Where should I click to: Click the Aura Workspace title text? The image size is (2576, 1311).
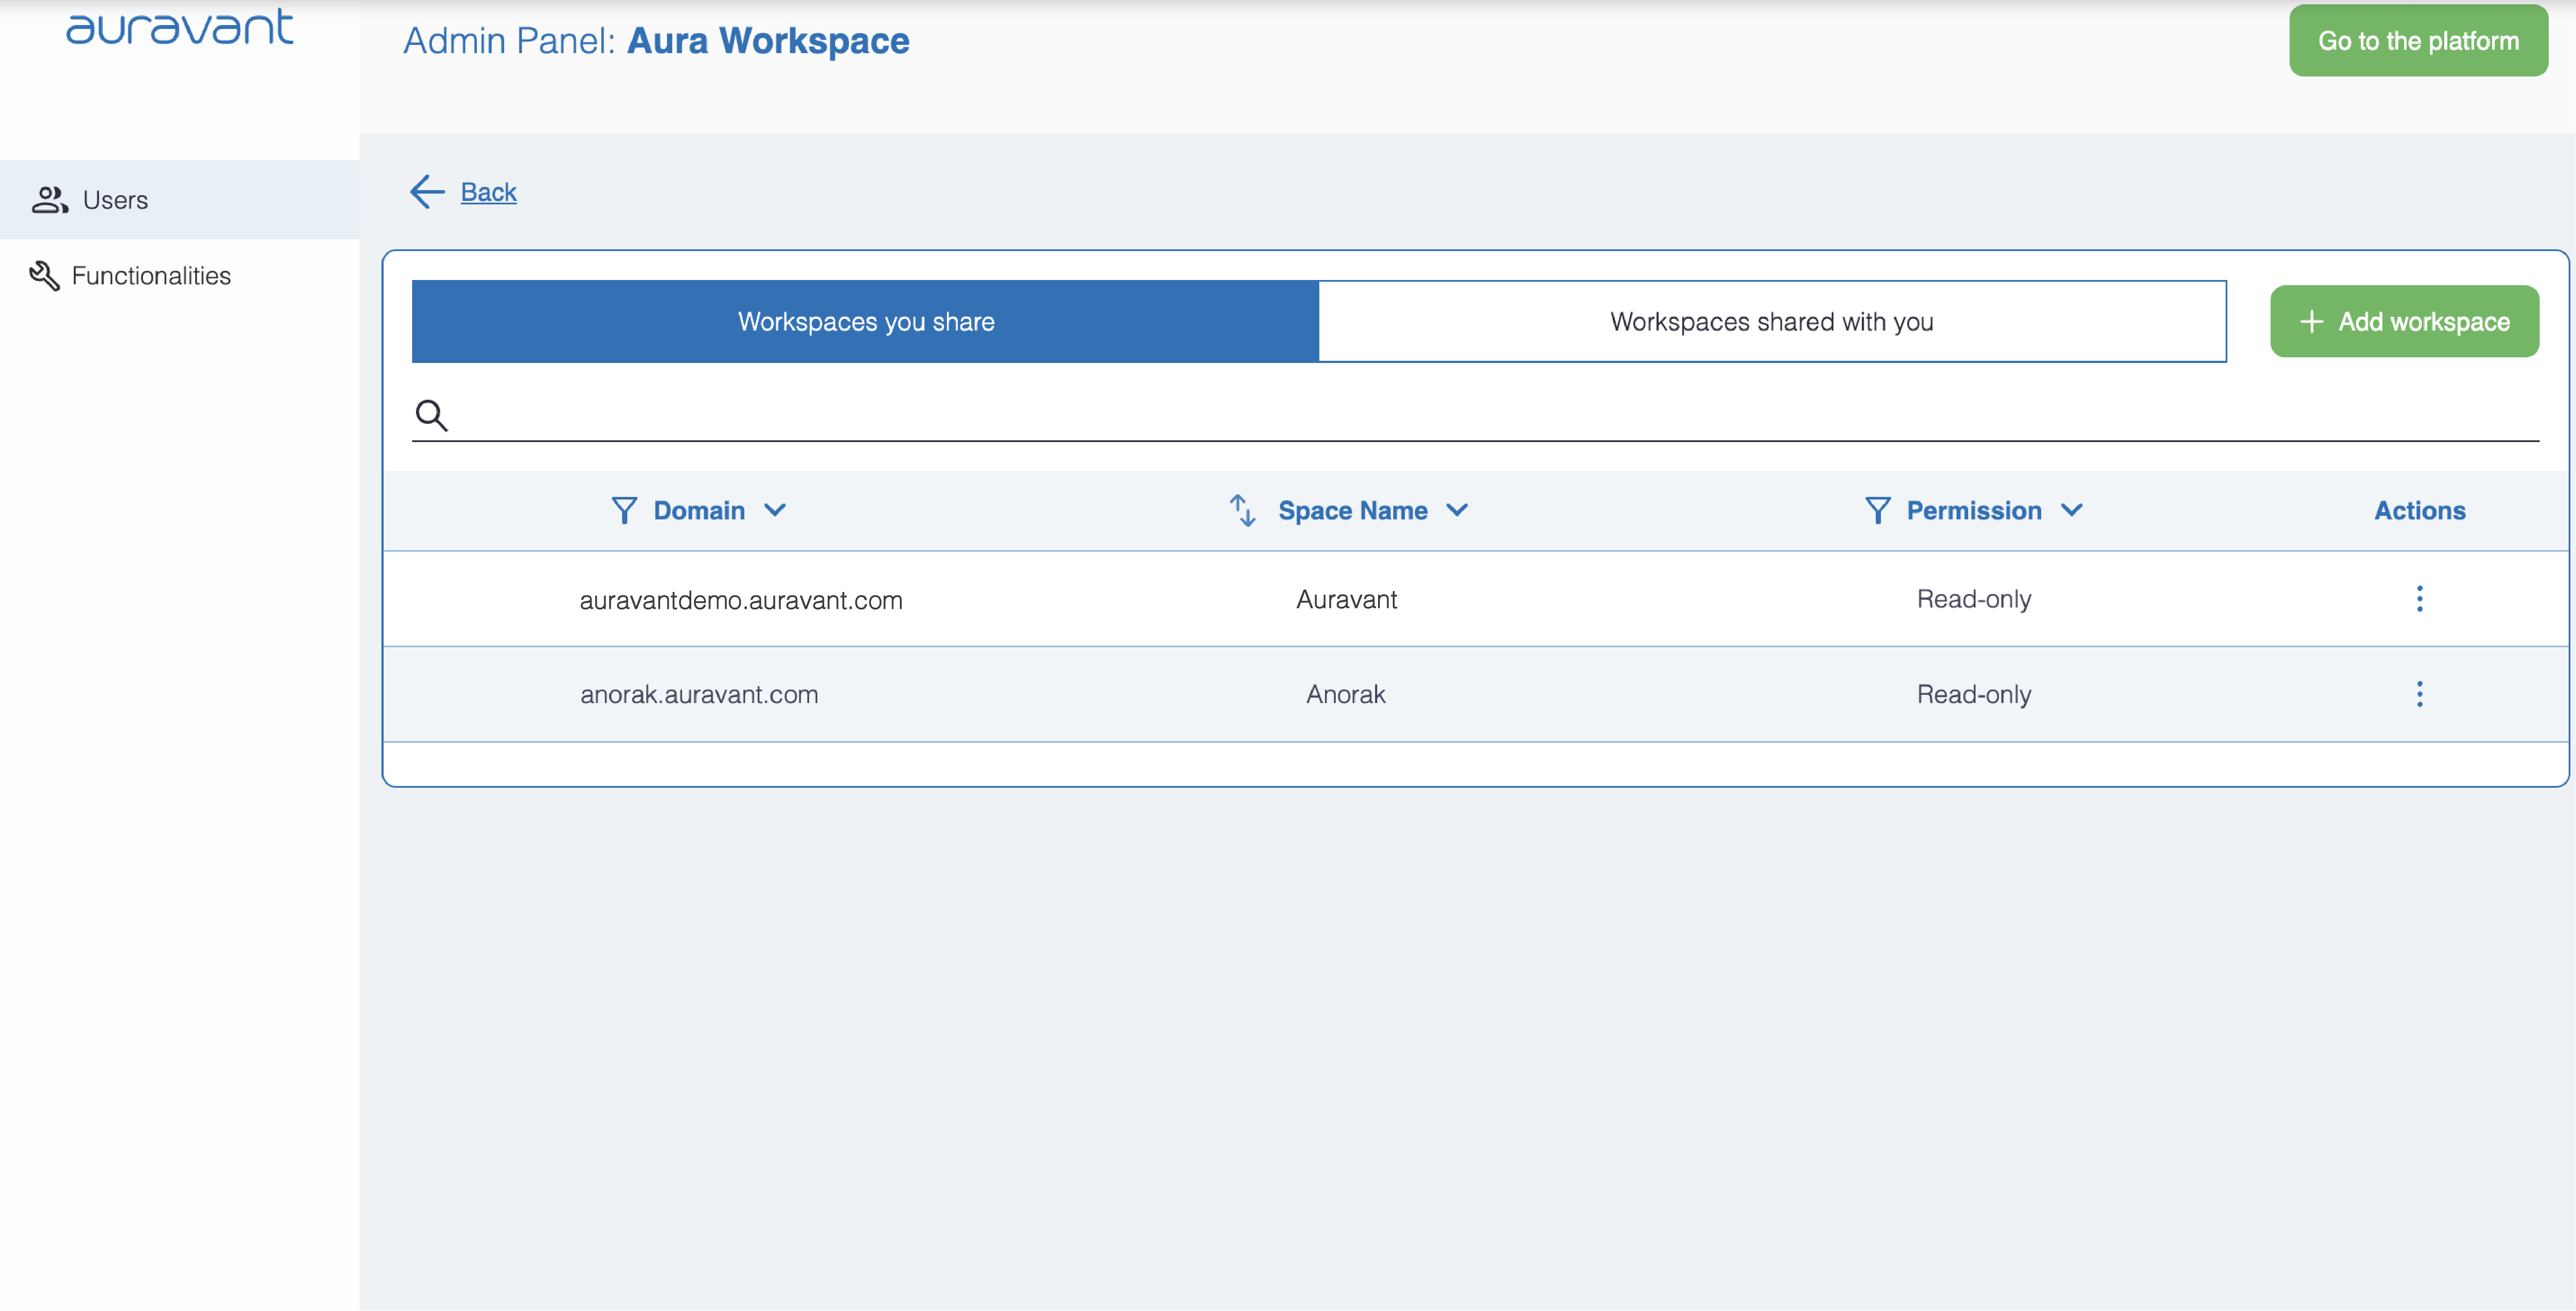768,41
